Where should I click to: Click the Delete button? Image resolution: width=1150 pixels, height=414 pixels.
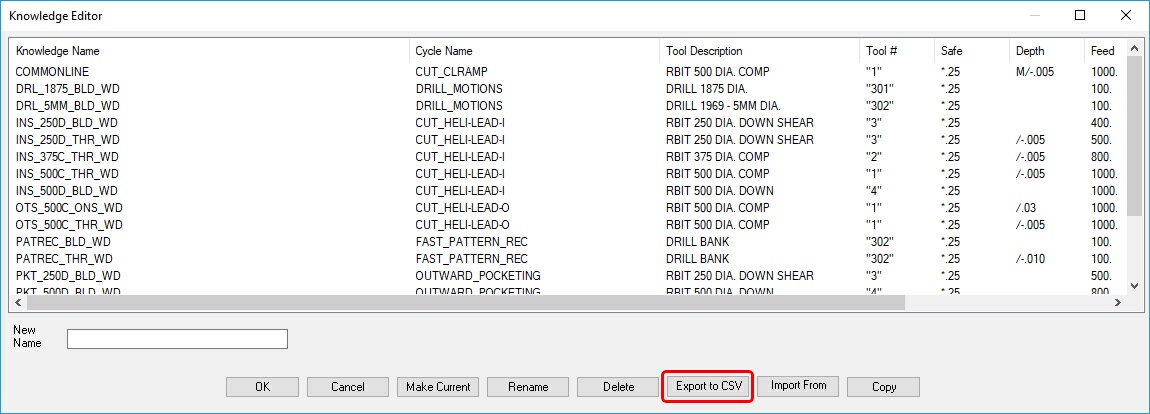(x=619, y=387)
